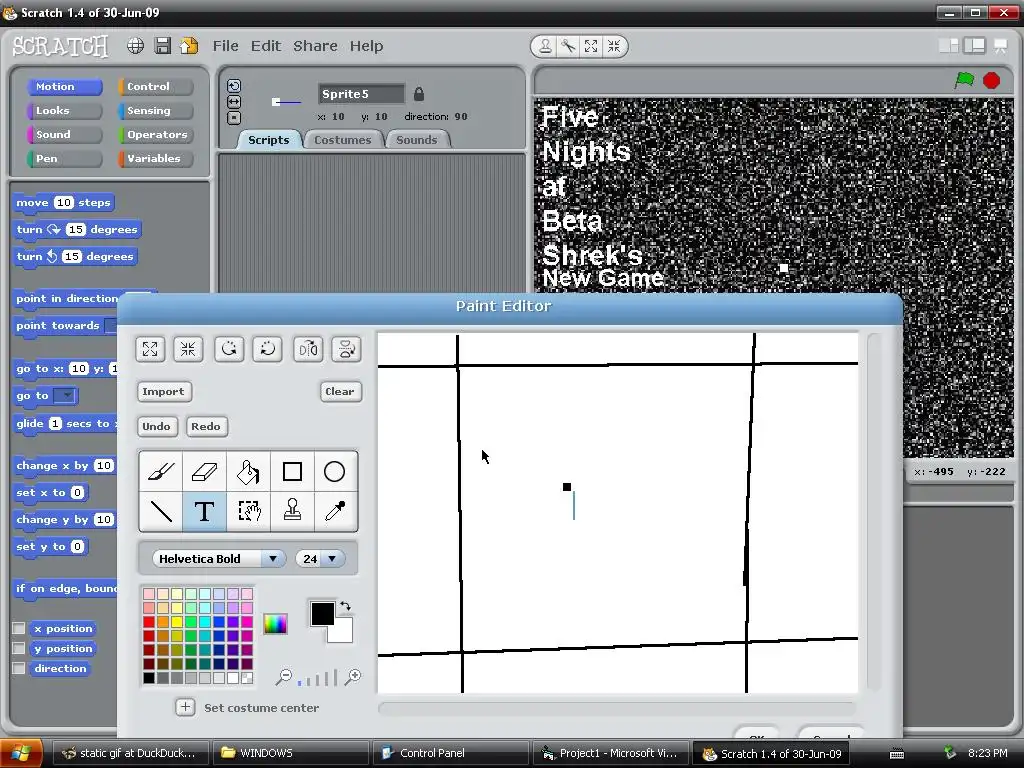Toggle the x position reporter checkbox
Screen dimensions: 1024x768
(19, 628)
